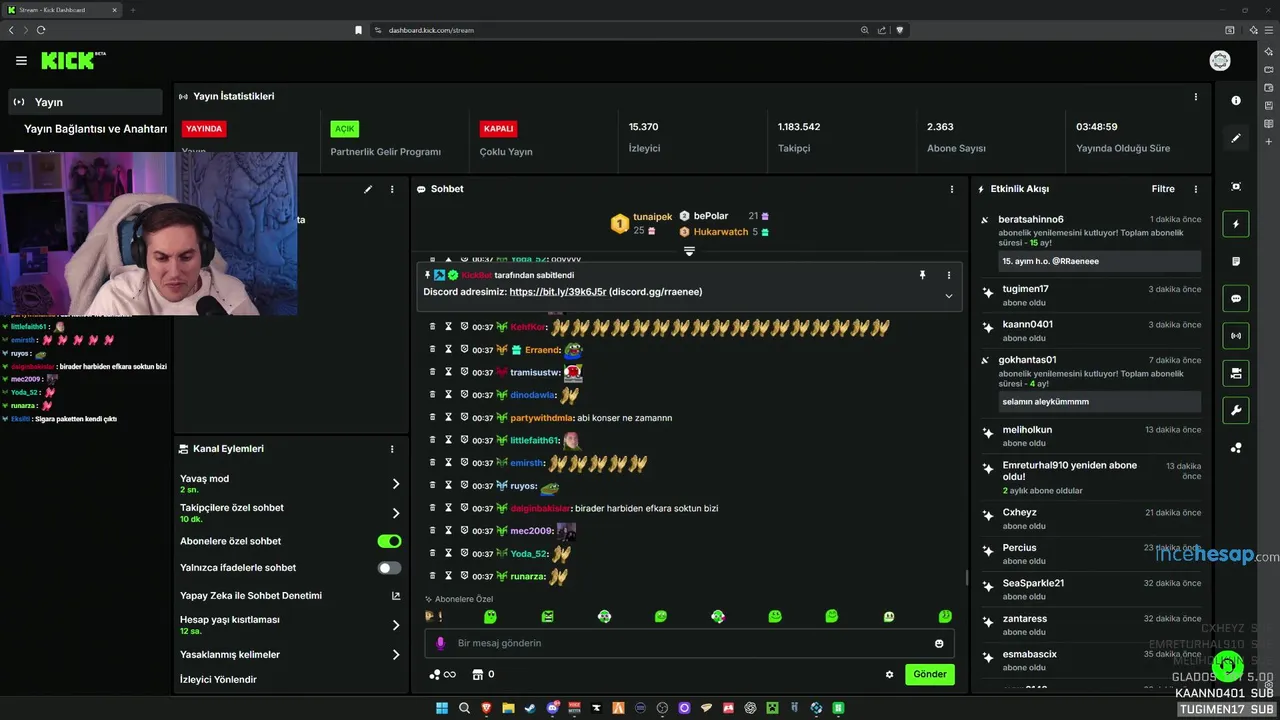Image resolution: width=1280 pixels, height=720 pixels.
Task: Select Yayın in left navigation
Action: [86, 102]
